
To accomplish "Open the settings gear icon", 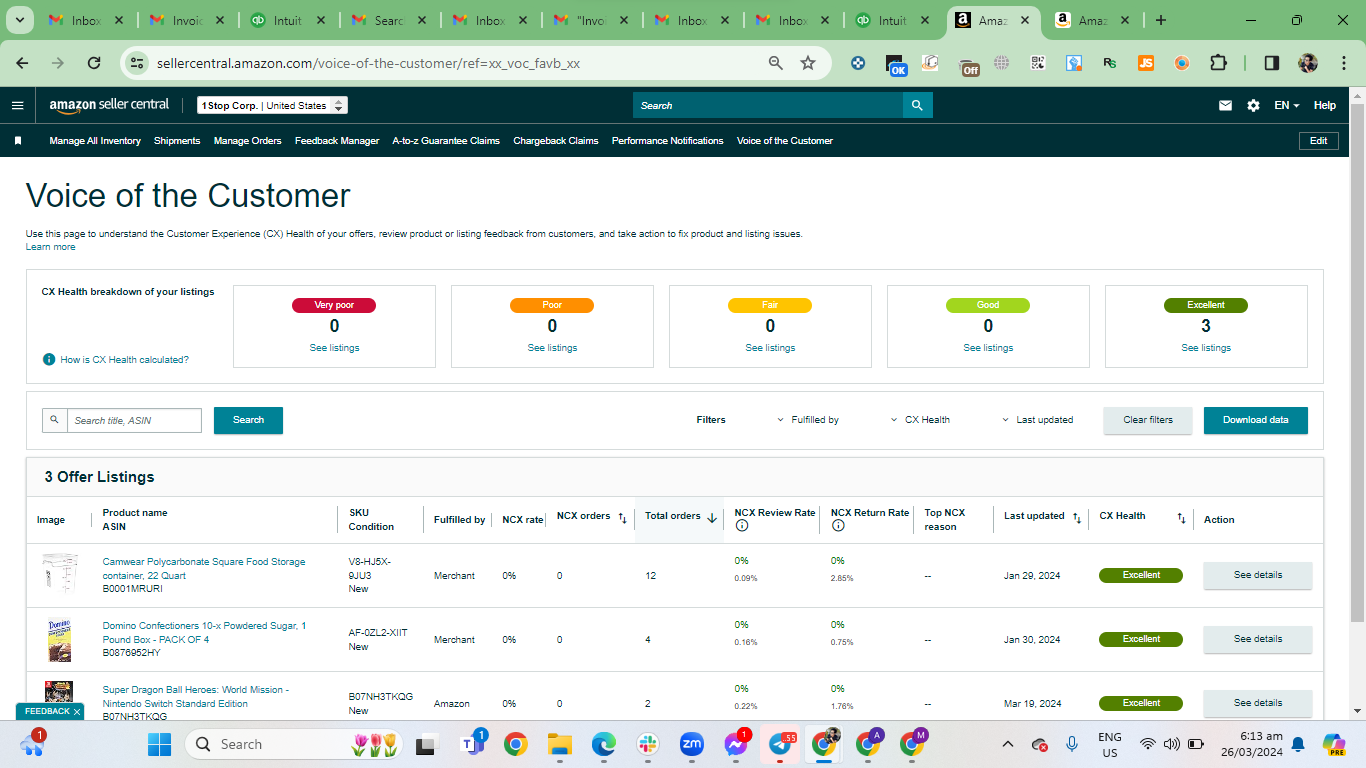I will pos(1253,105).
